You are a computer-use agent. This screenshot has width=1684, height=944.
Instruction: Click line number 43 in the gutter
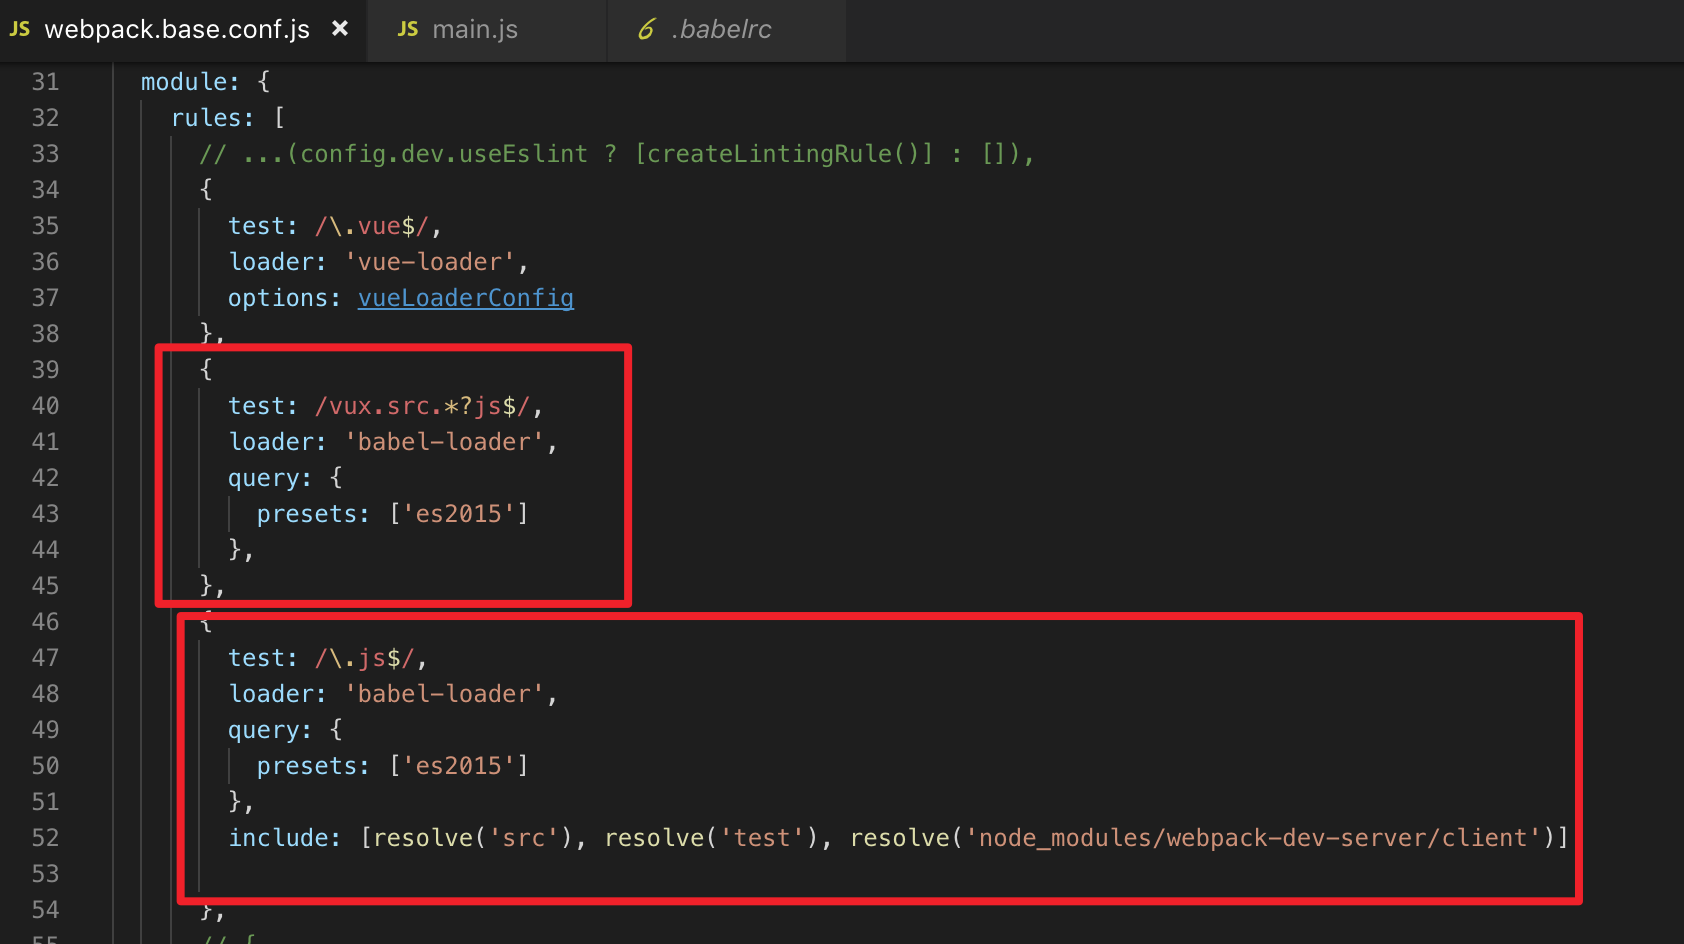pyautogui.click(x=45, y=514)
